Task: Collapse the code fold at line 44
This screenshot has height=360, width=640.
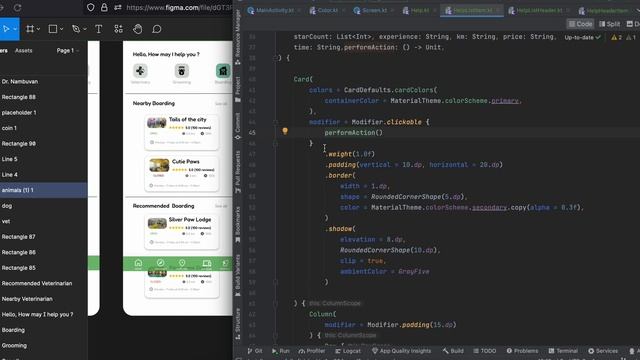Action: point(276,122)
